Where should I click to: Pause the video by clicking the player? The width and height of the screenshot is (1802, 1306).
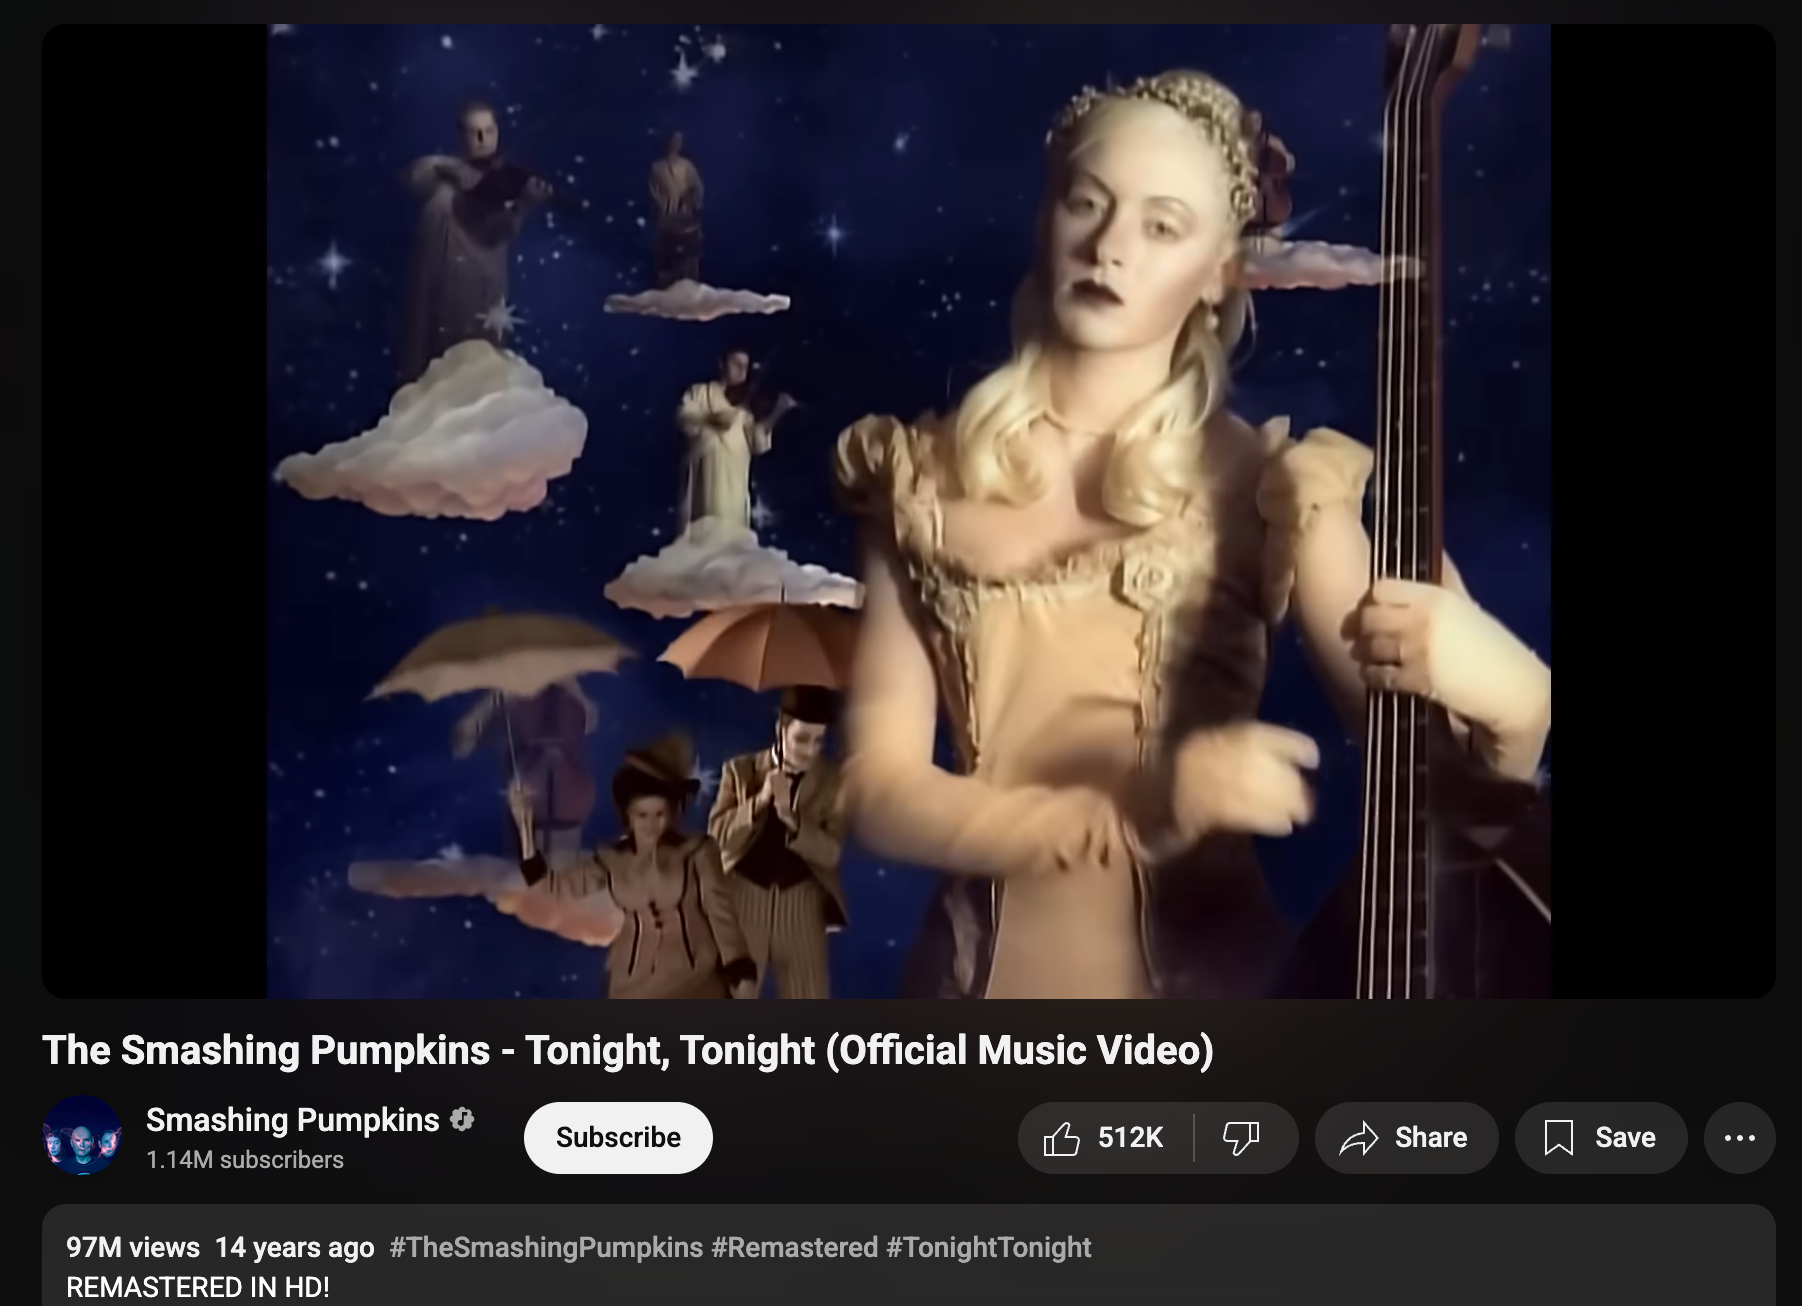(908, 511)
